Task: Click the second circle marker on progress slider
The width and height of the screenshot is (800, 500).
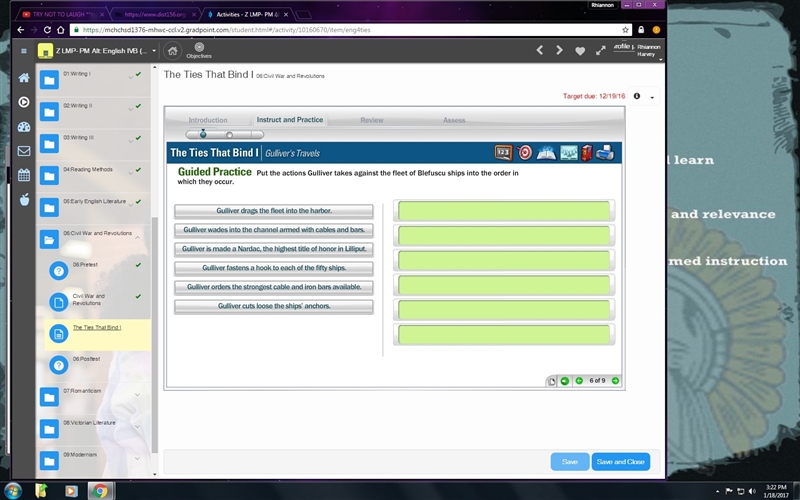Action: 230,135
